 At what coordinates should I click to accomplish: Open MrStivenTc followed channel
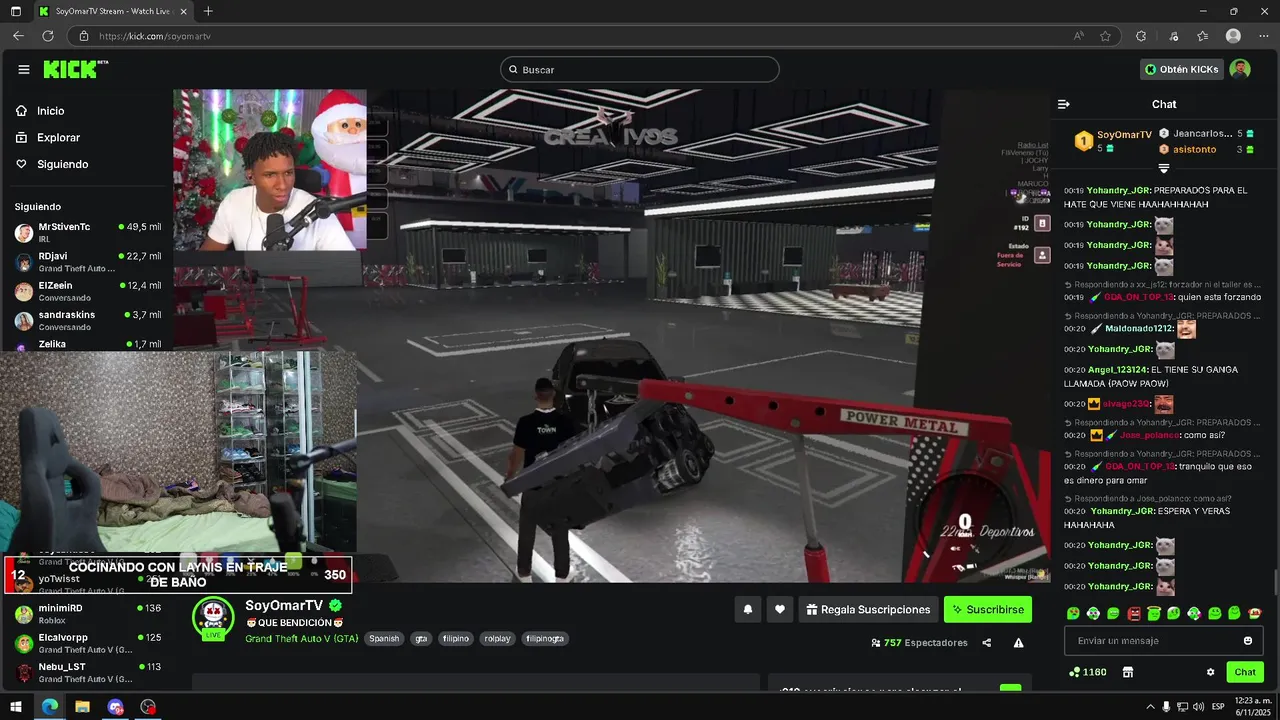coord(88,232)
